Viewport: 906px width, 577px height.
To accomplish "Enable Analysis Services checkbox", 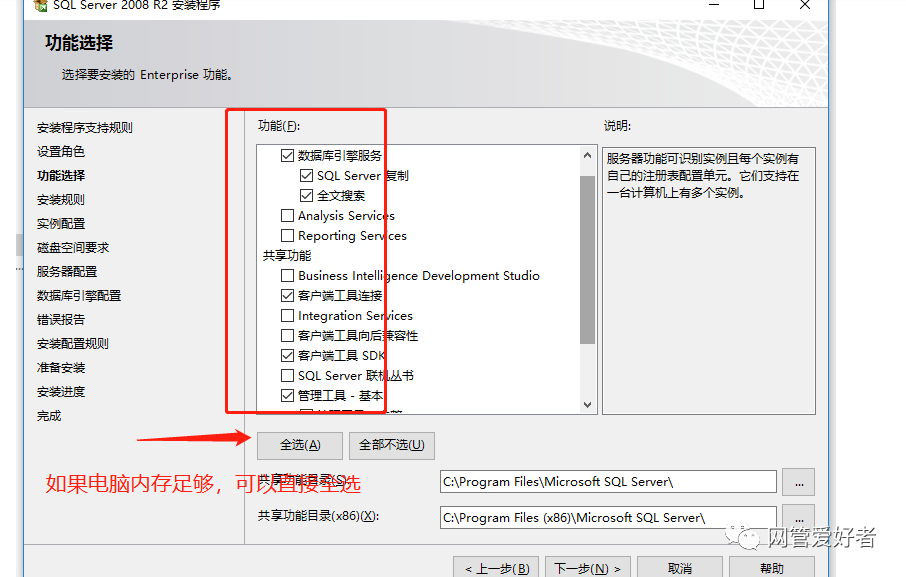I will 287,215.
